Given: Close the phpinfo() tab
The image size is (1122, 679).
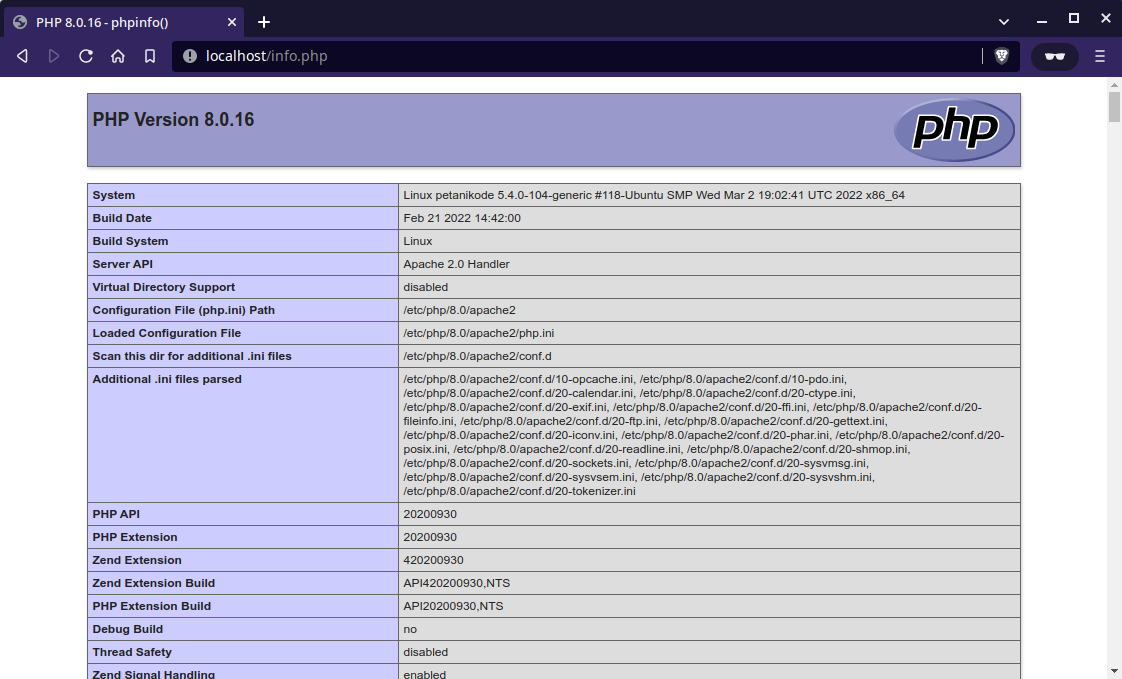Looking at the screenshot, I should 232,22.
